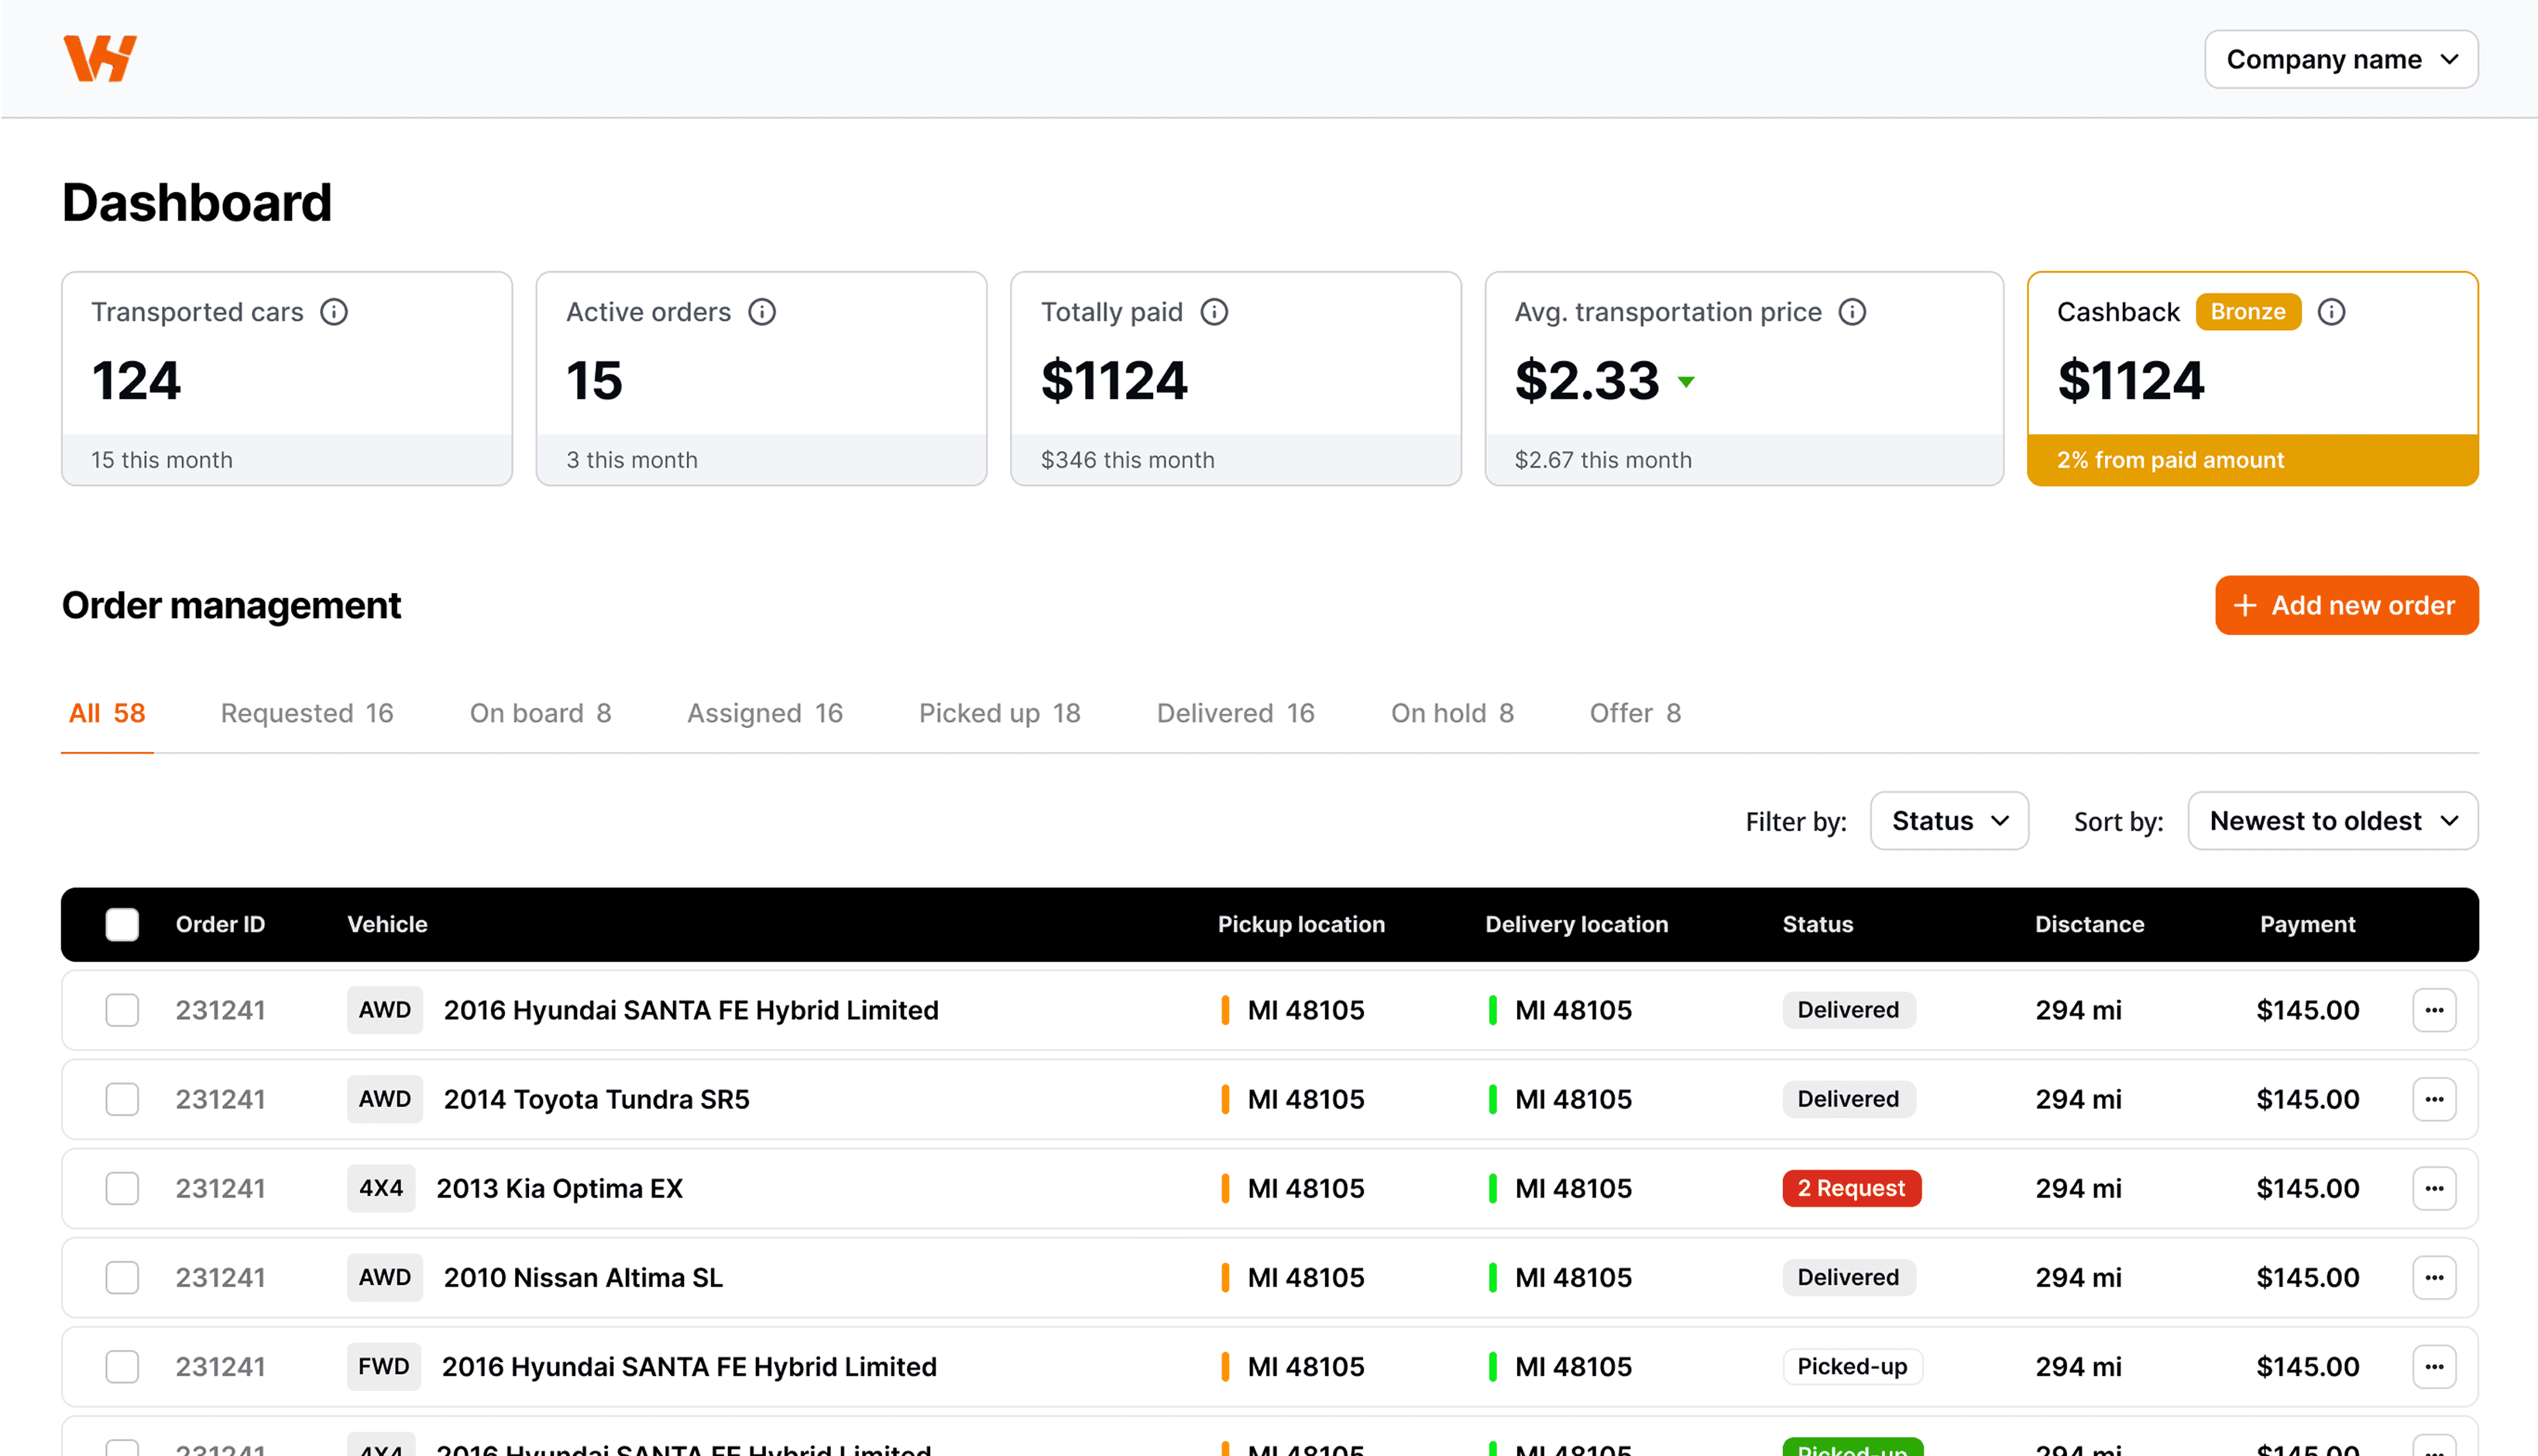Screen dimensions: 2538x1456
Task: Select checkbox for 2013 Kia Optima EX order
Action: coord(122,1188)
